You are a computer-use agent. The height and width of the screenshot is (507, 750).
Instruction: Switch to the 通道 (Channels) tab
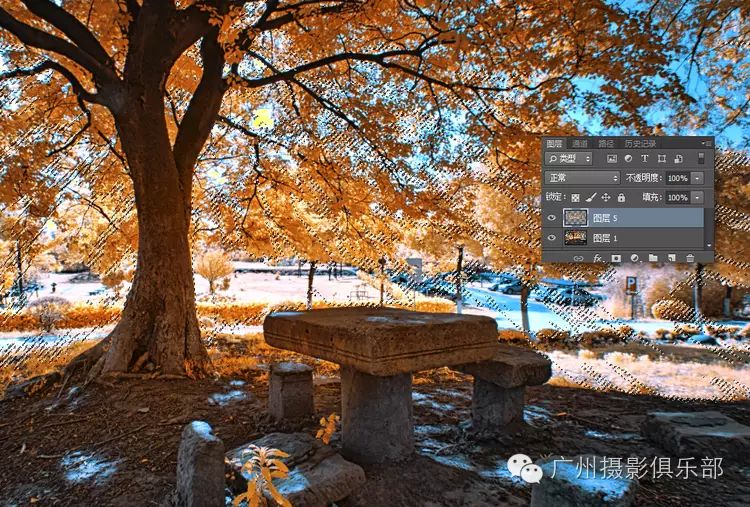(580, 143)
